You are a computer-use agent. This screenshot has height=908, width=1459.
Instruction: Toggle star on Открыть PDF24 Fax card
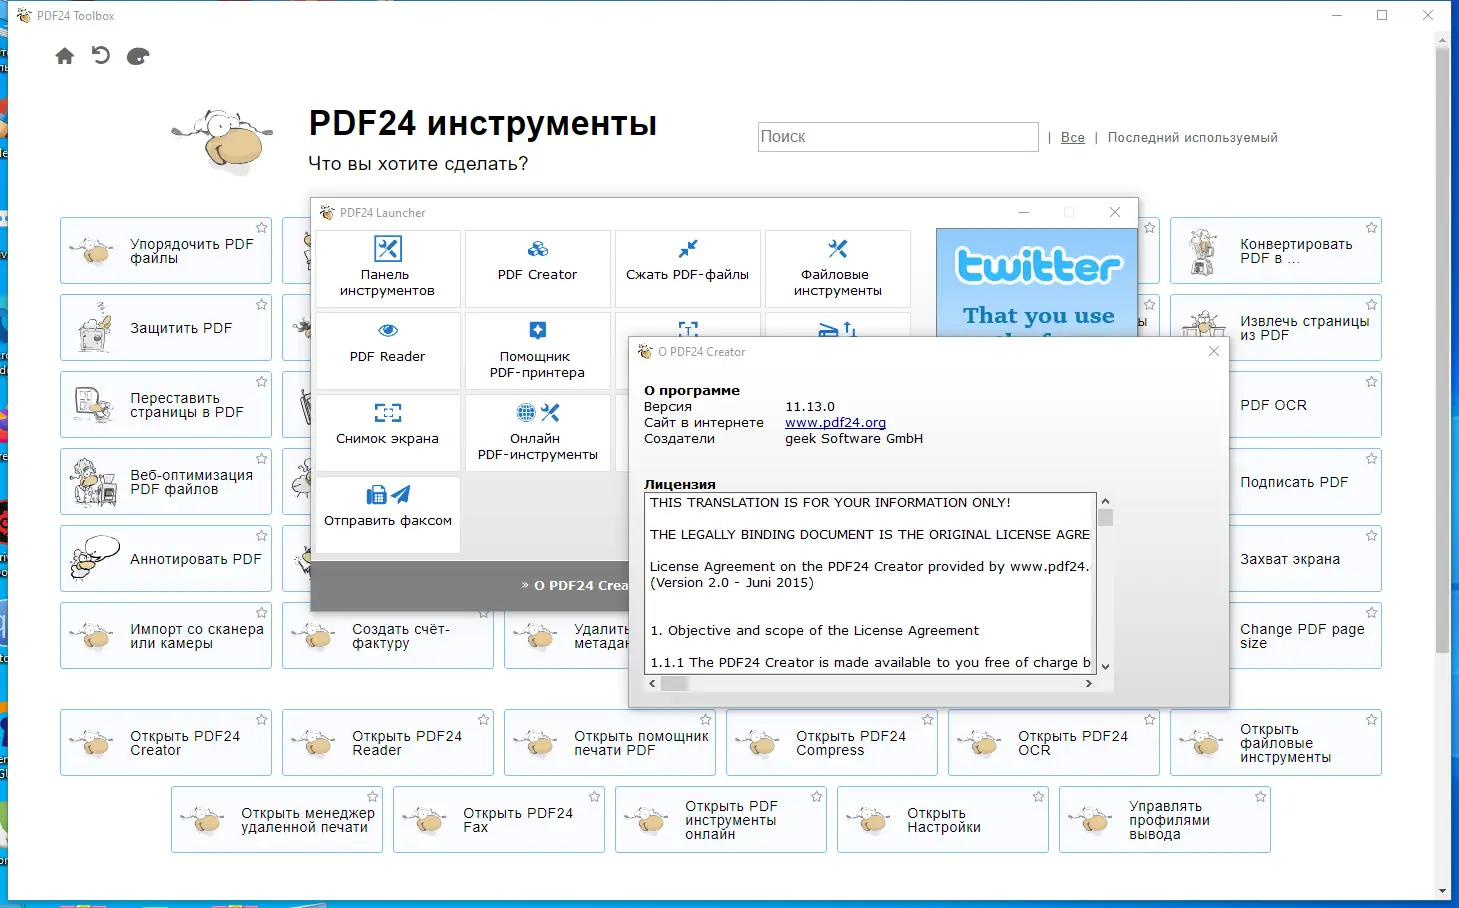click(595, 797)
